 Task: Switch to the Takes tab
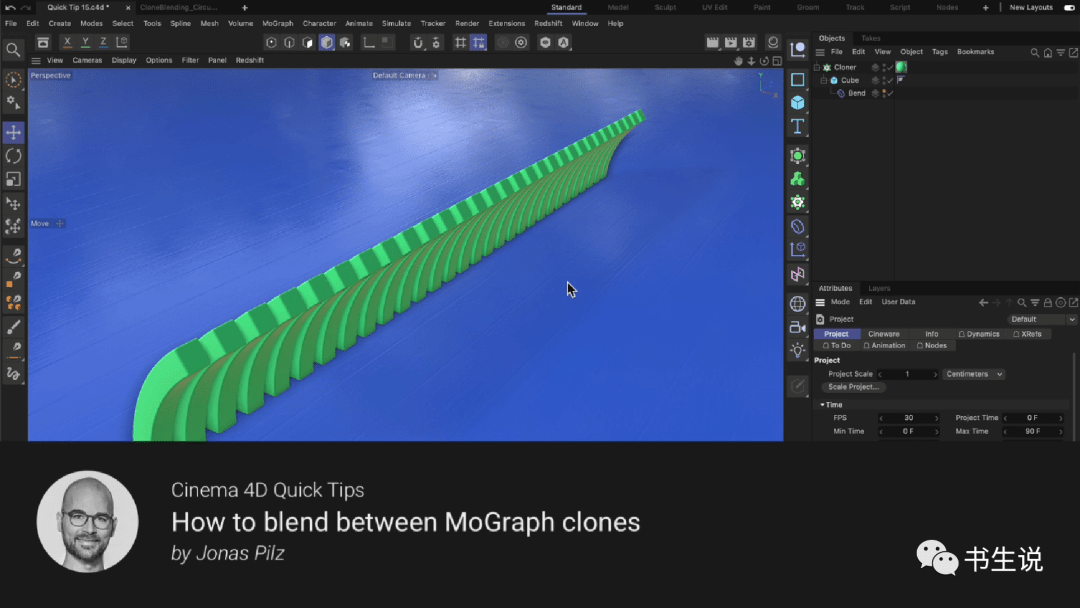(x=871, y=39)
